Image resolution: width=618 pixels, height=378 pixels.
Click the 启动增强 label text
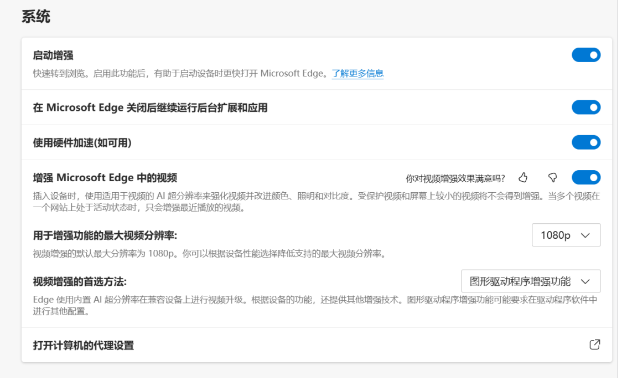[x=53, y=55]
